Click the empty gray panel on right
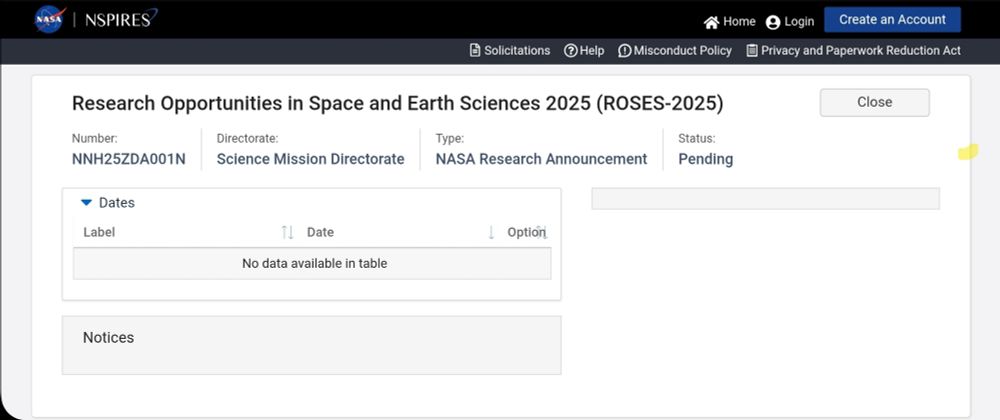1000x420 pixels. coord(765,198)
